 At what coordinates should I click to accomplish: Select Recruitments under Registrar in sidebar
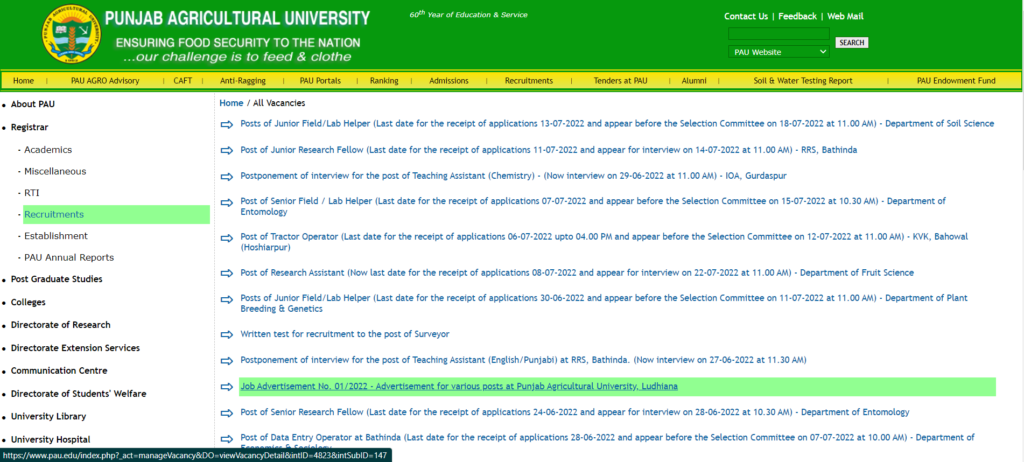click(x=54, y=214)
